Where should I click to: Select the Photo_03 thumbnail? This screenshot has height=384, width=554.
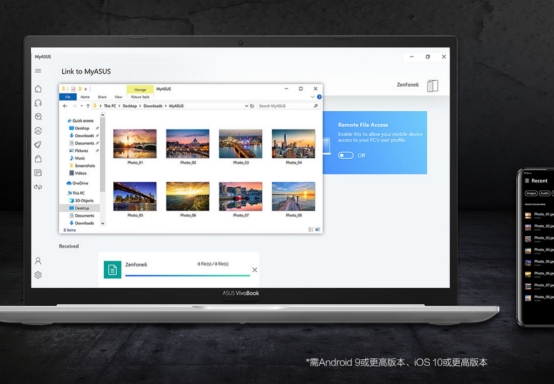241,143
